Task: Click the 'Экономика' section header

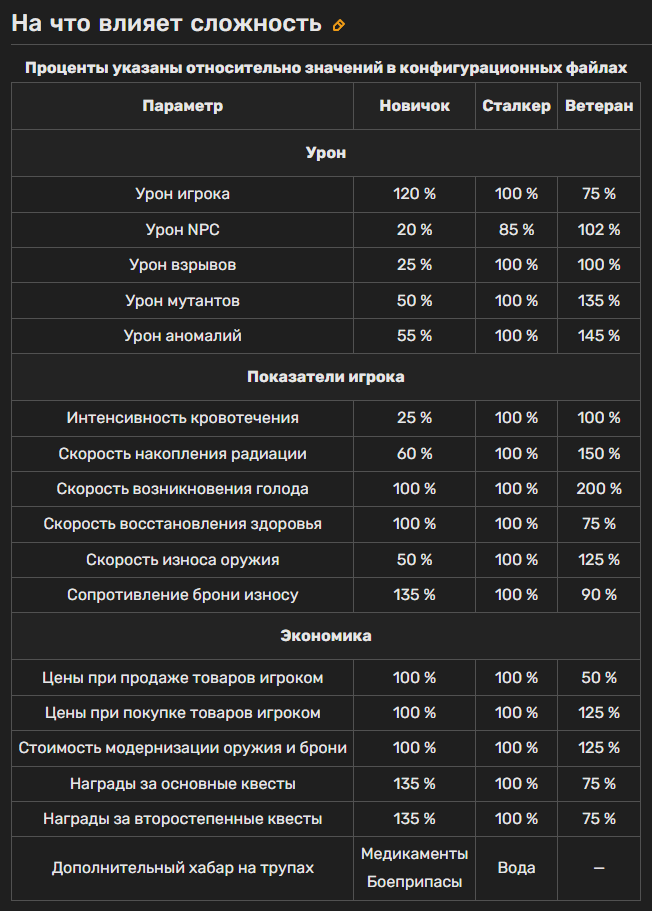Action: [x=326, y=636]
